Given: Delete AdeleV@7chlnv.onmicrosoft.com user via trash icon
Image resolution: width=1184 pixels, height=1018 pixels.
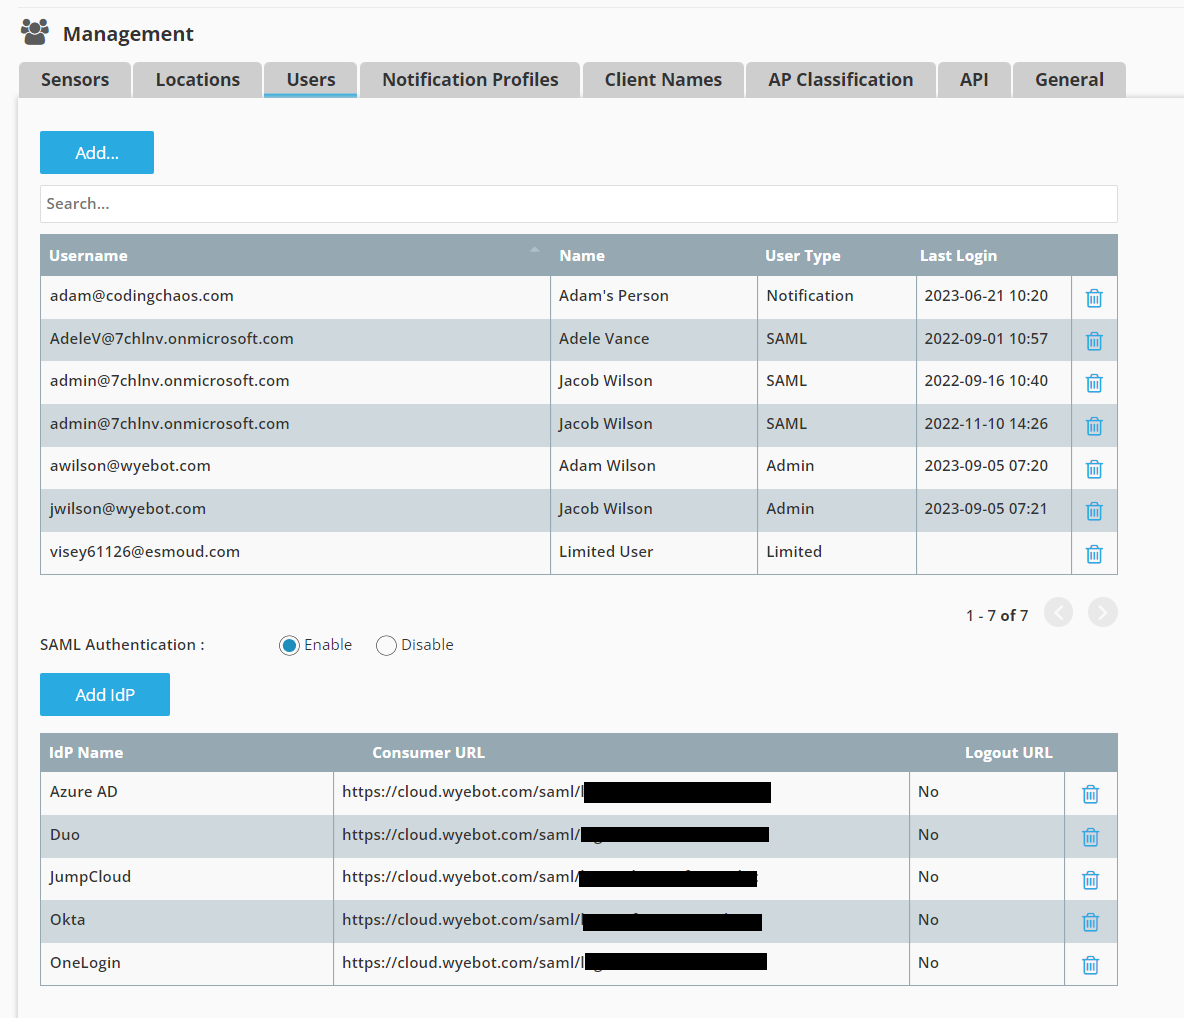Looking at the screenshot, I should click(1093, 341).
